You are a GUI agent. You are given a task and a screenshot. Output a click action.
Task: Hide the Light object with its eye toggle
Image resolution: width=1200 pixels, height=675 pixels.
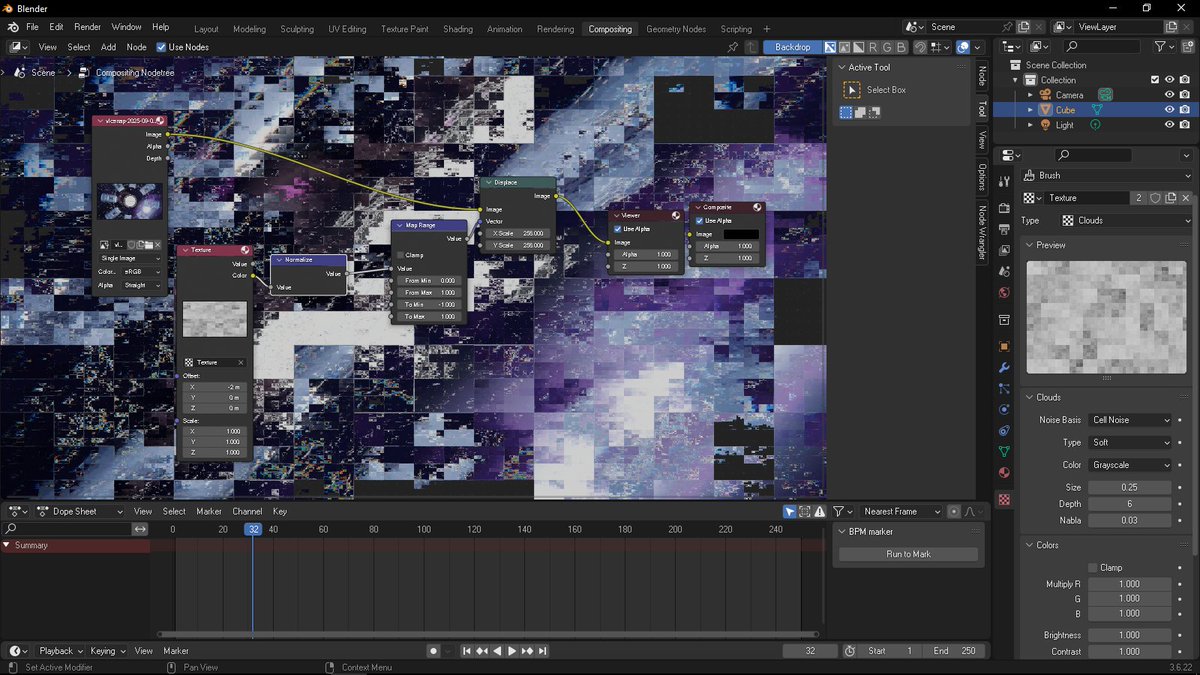tap(1168, 124)
